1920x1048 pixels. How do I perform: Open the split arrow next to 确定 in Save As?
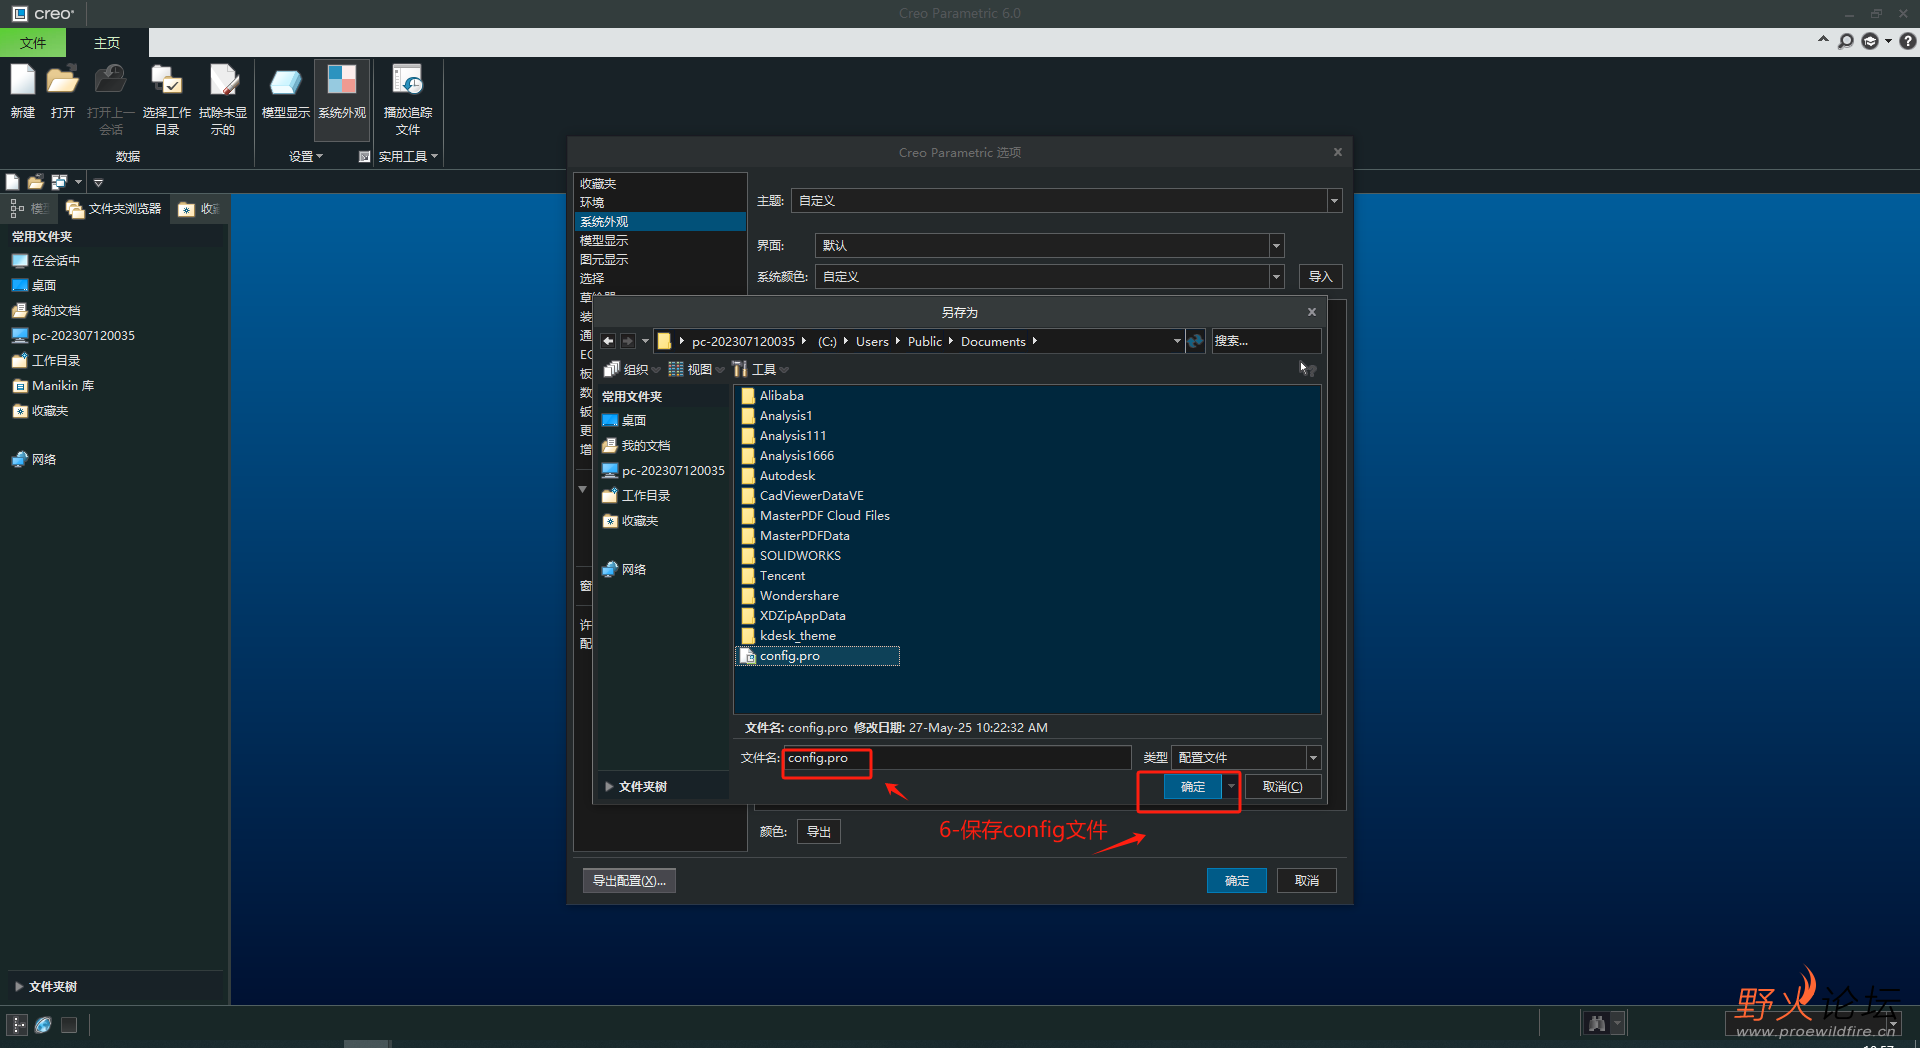1231,787
